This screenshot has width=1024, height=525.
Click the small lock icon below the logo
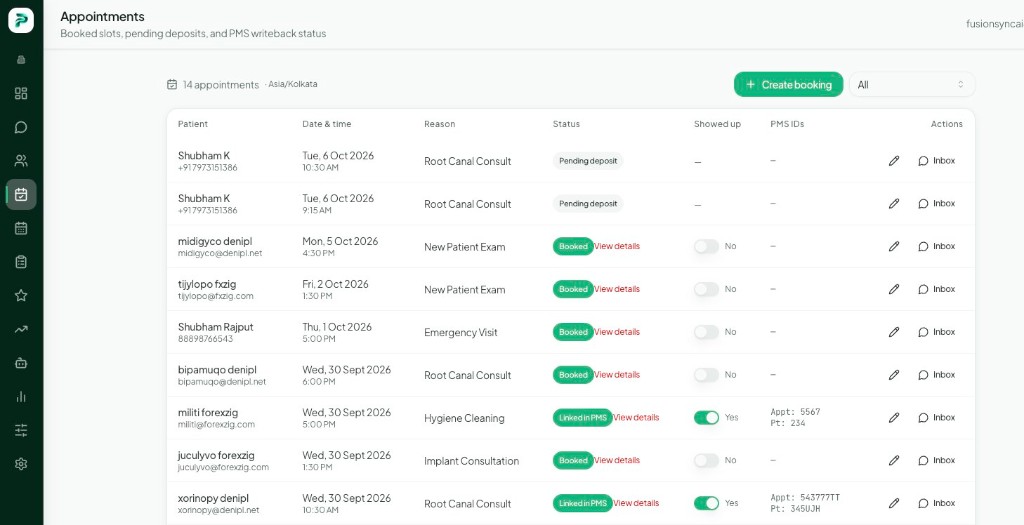tap(21, 60)
